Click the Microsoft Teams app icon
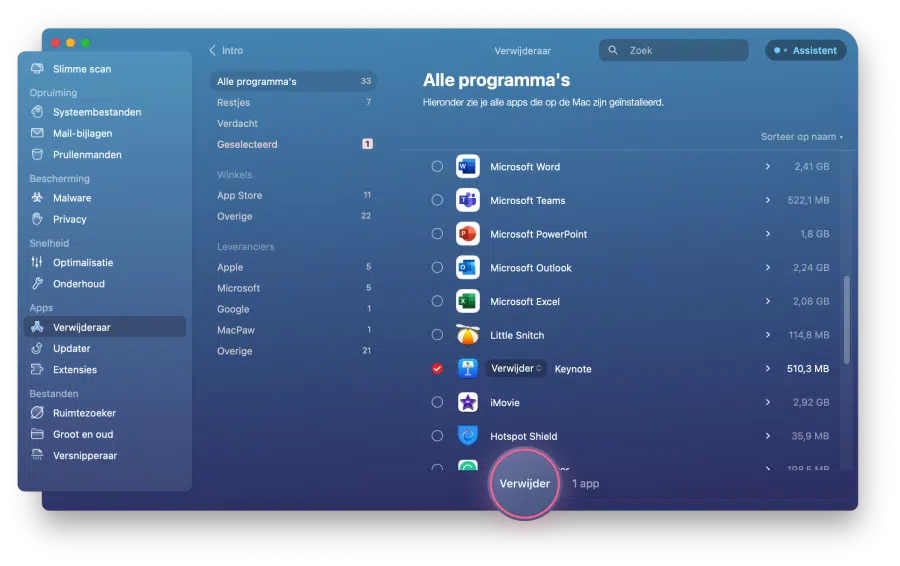 tap(468, 200)
